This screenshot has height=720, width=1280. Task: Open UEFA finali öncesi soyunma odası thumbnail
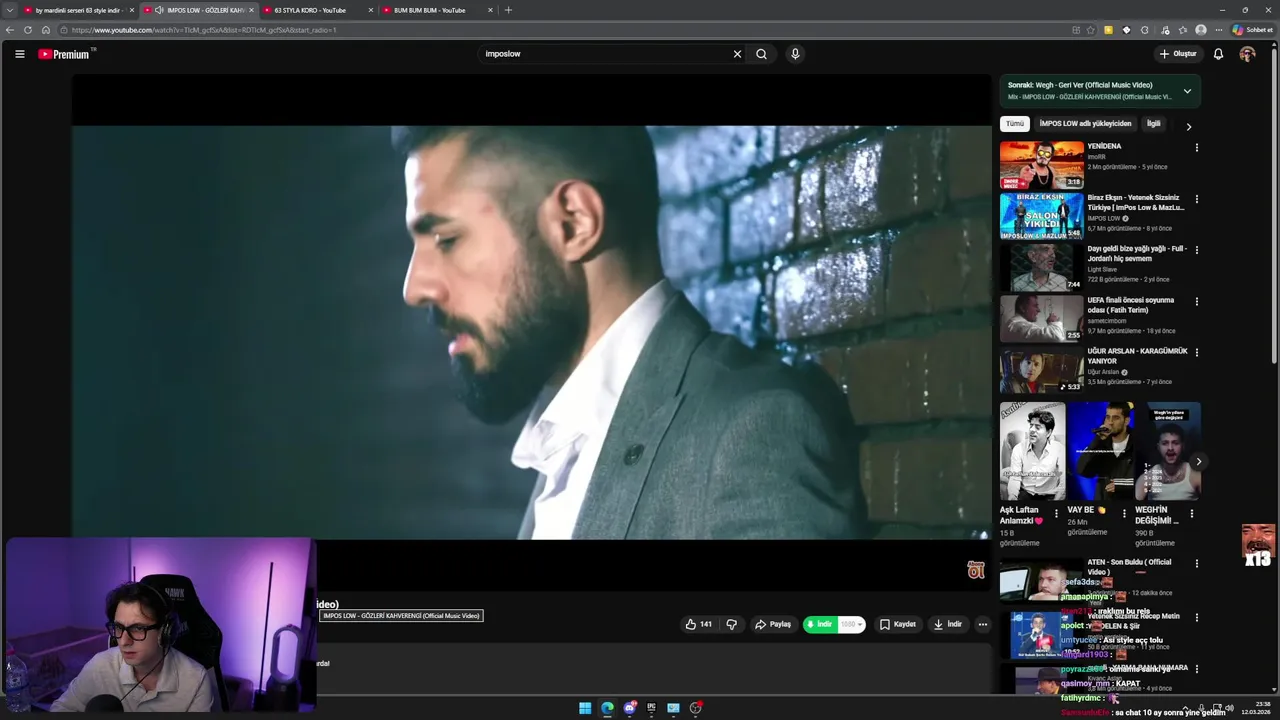[1041, 318]
